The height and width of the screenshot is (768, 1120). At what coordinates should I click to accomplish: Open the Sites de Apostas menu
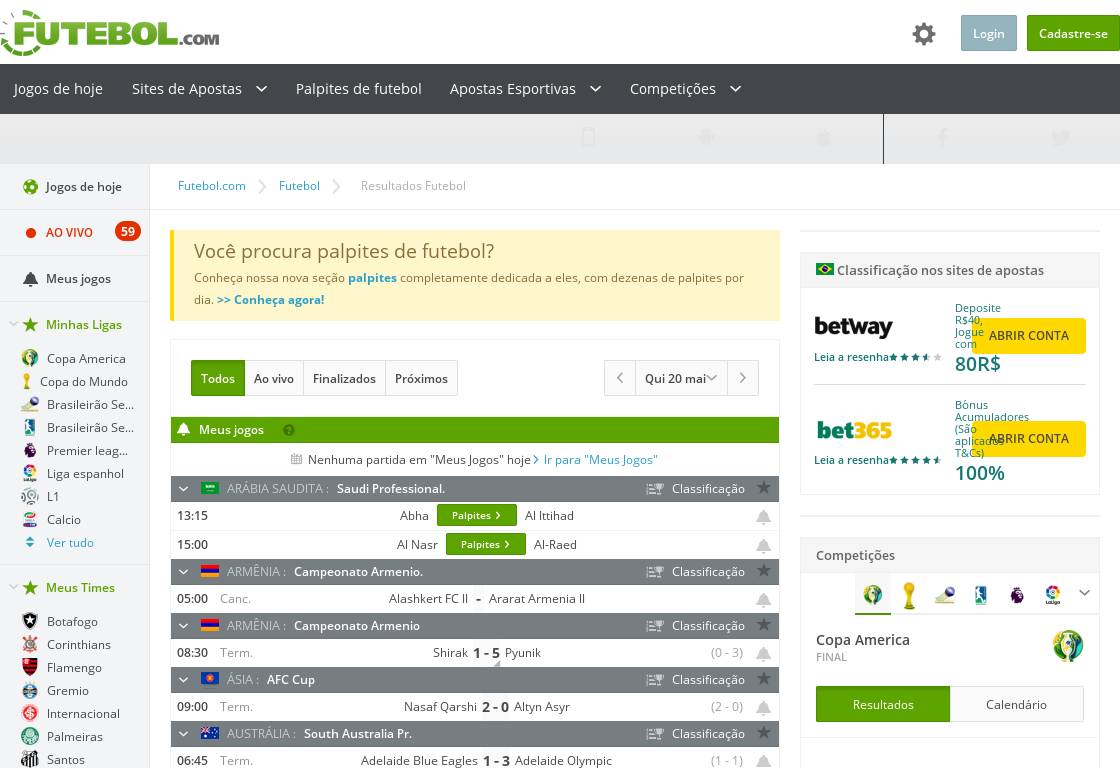pyautogui.click(x=199, y=89)
